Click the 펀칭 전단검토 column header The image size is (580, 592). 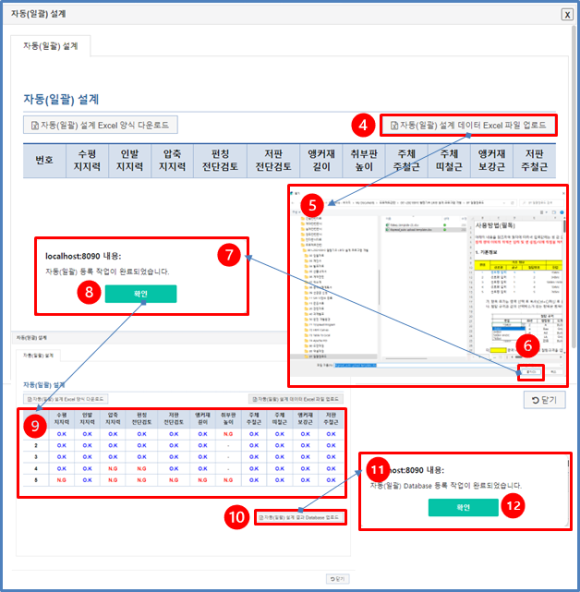pos(220,160)
